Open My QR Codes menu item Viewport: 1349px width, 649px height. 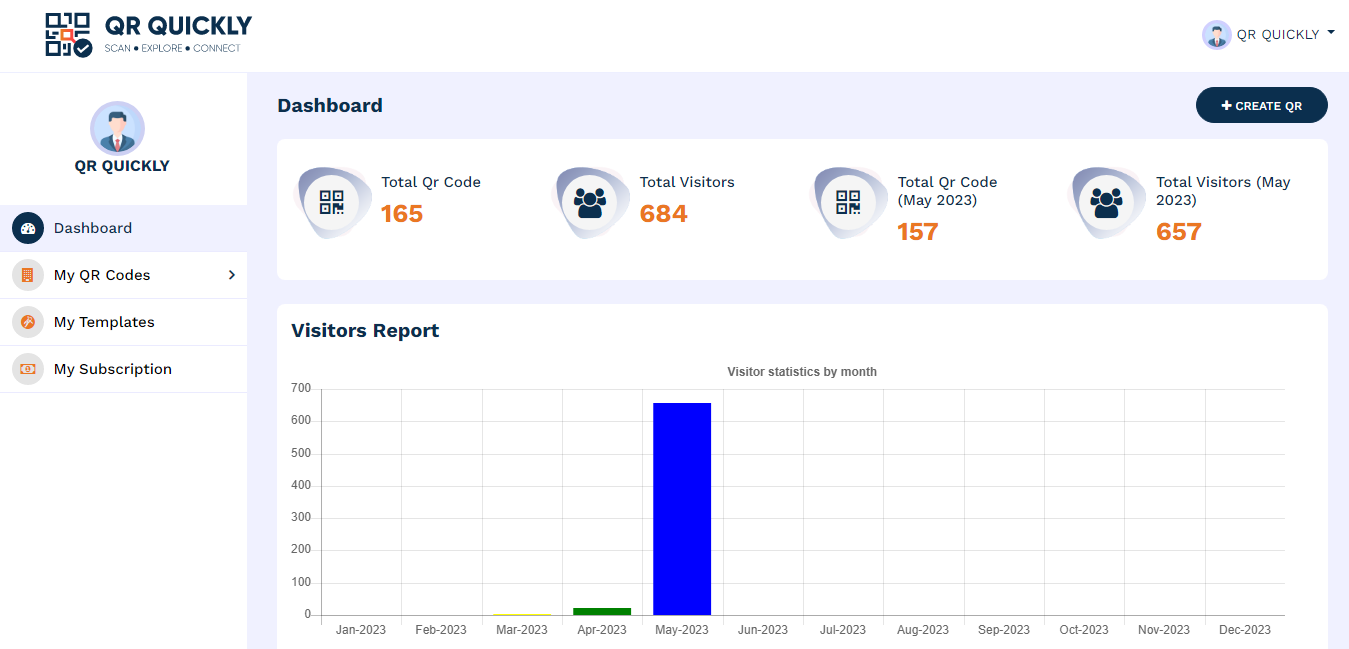point(123,275)
